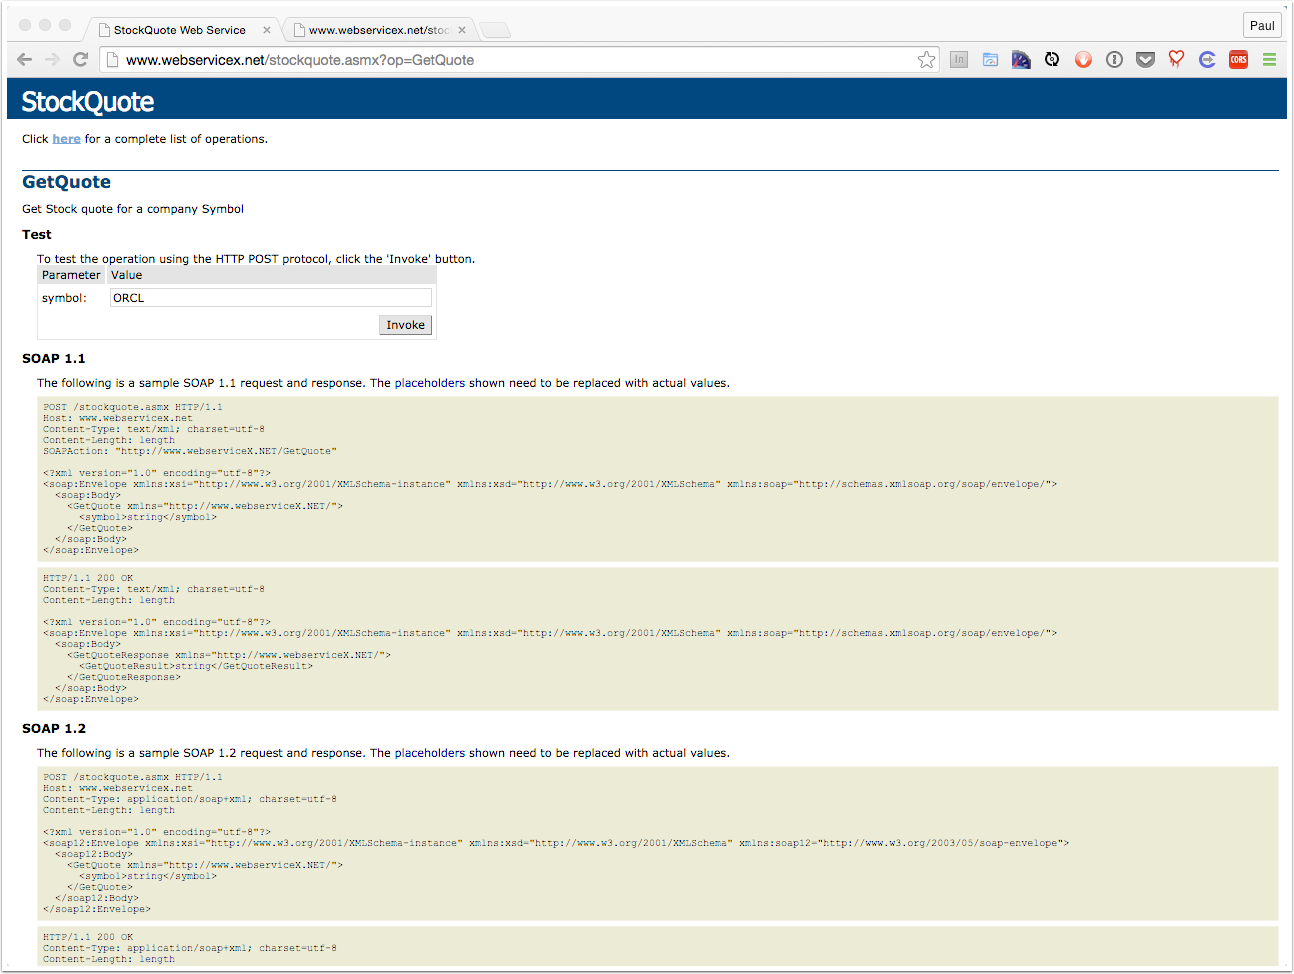This screenshot has height=974, width=1294.
Task: Click the browser forward arrow
Action: pyautogui.click(x=53, y=60)
